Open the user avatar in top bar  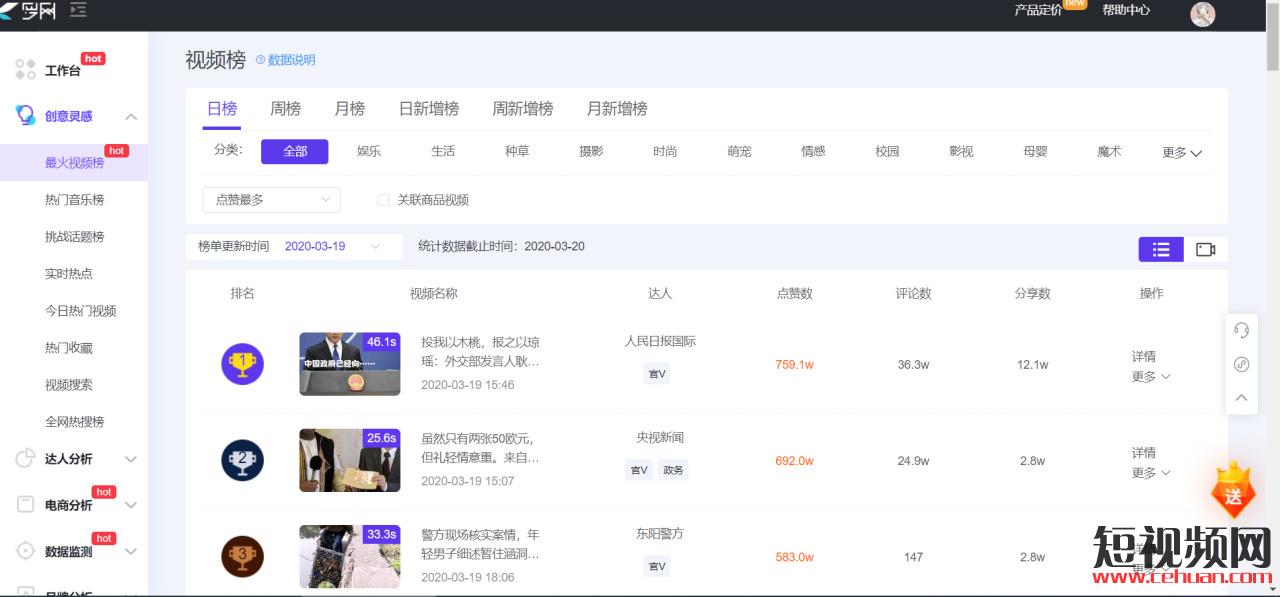pyautogui.click(x=1202, y=13)
